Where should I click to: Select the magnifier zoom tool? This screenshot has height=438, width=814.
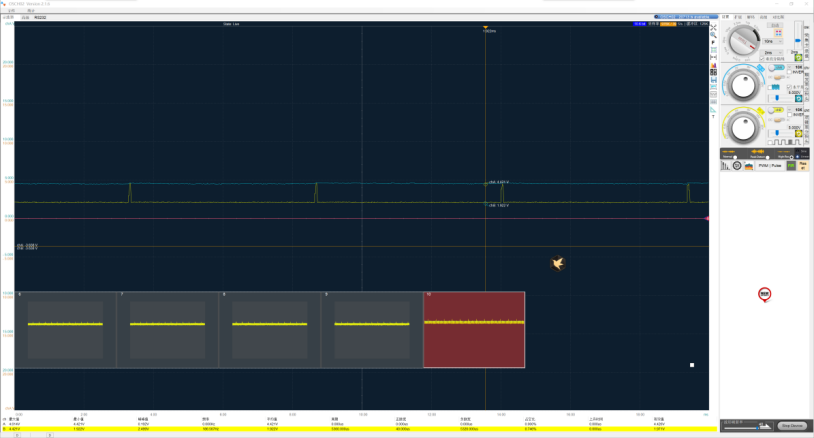[x=713, y=35]
